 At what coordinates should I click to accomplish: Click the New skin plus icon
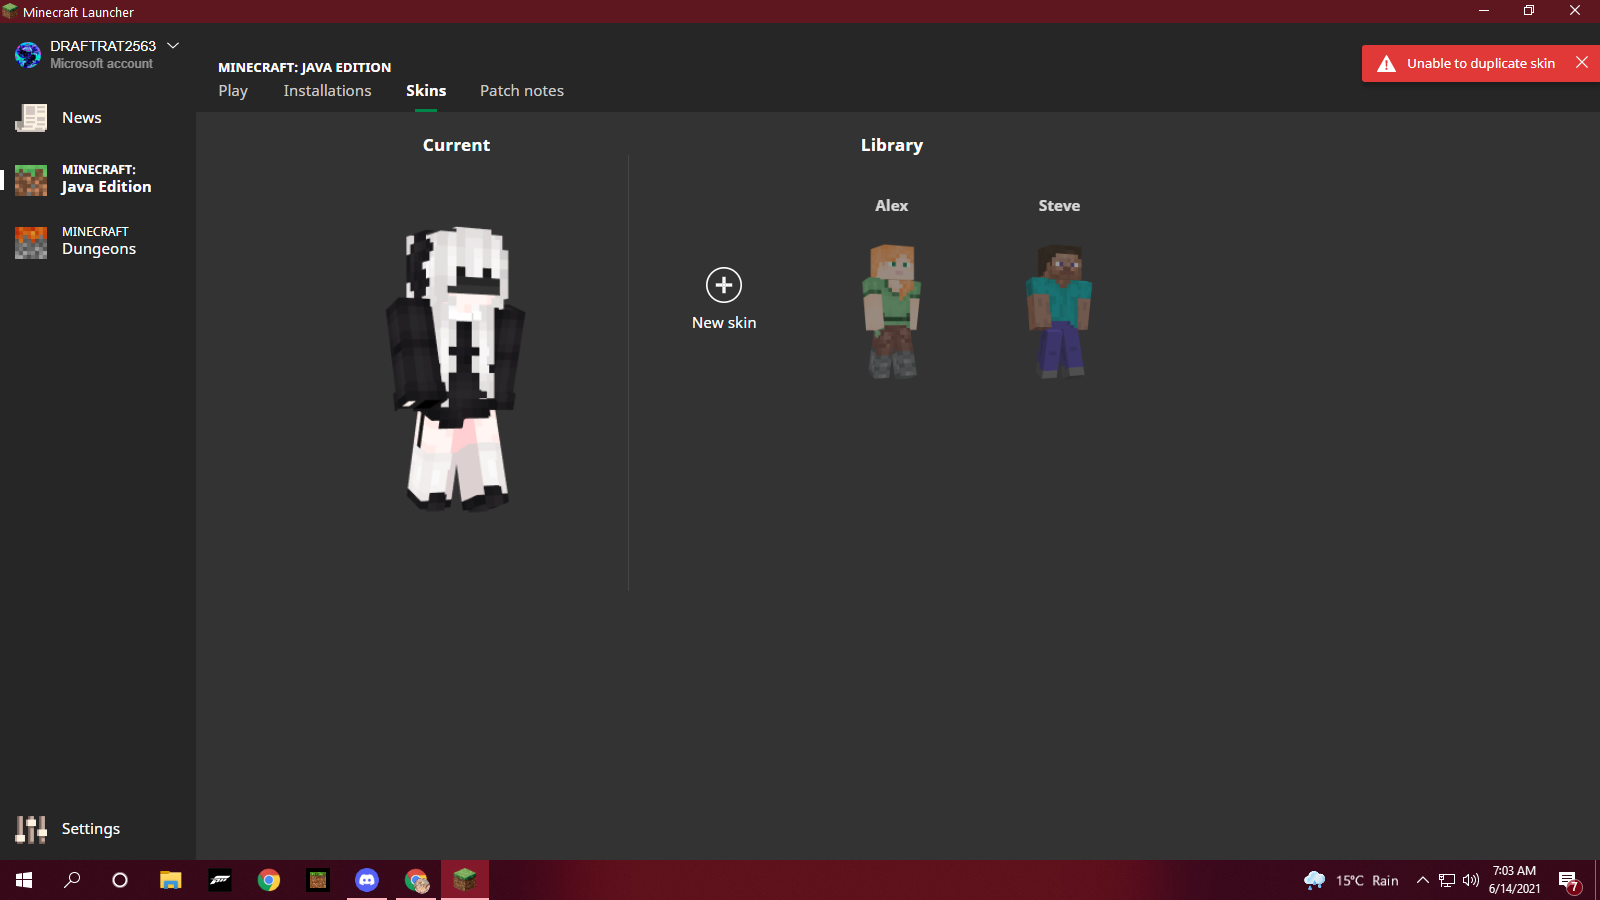[x=723, y=285]
